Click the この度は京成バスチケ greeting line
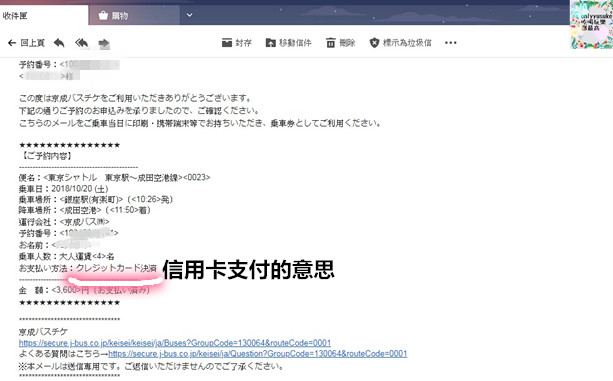613x381 pixels. 135,98
